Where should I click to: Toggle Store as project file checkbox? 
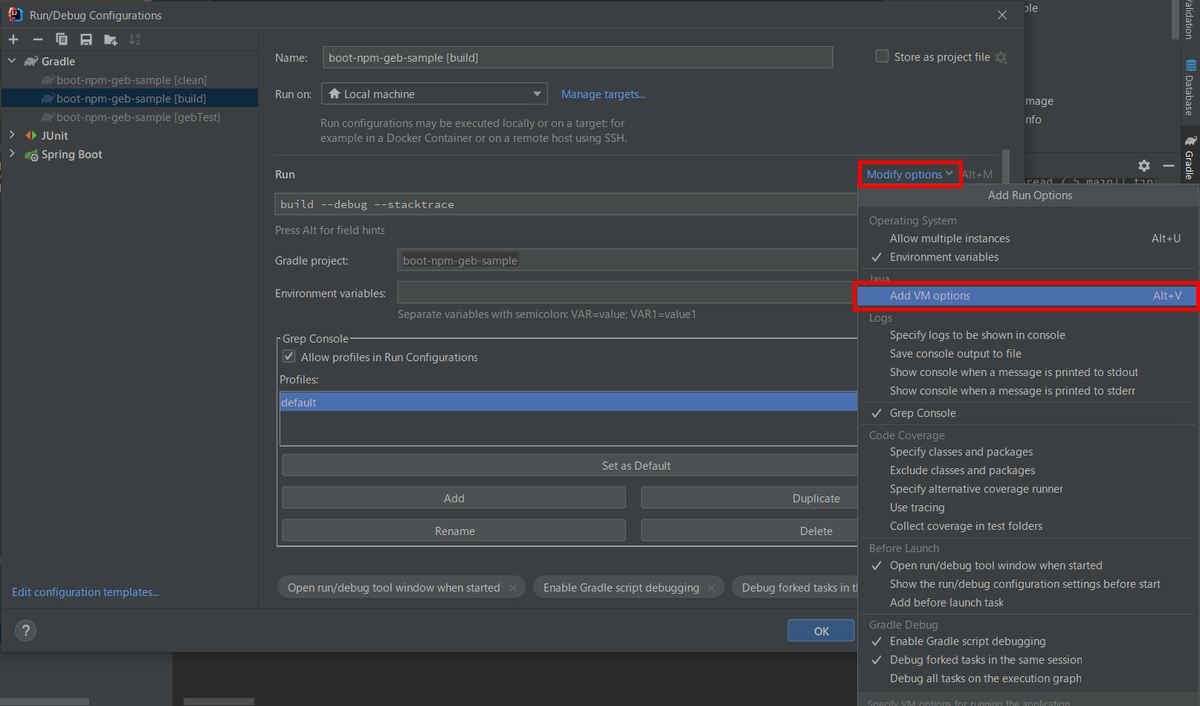[x=881, y=57]
